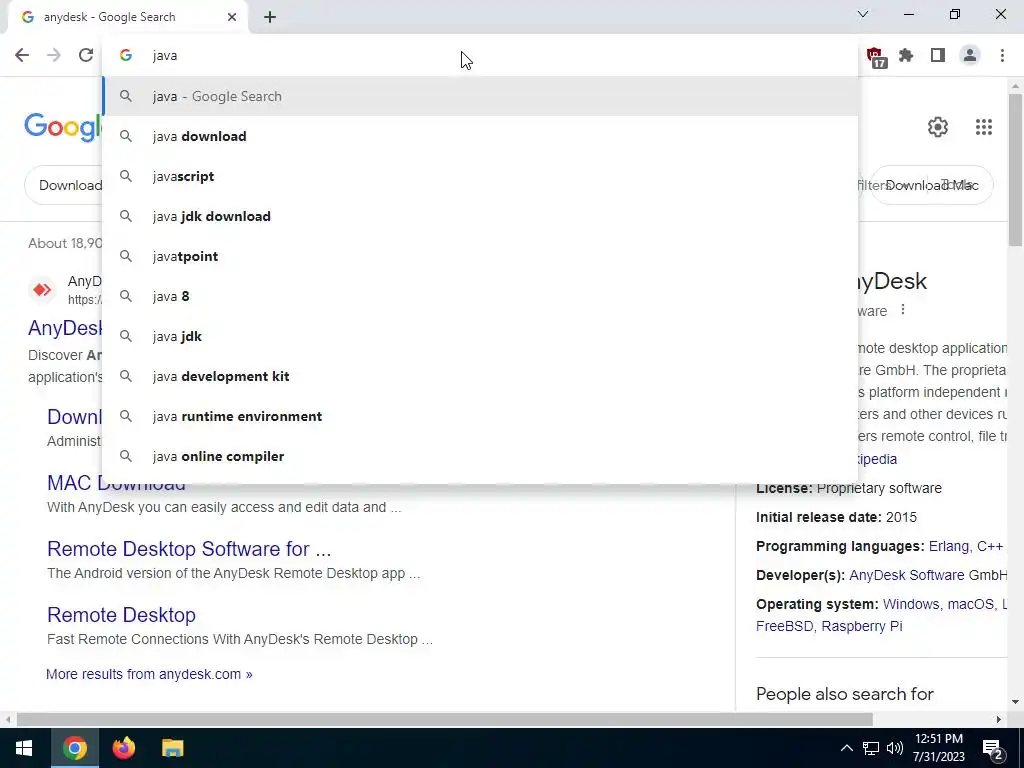
Task: Choose suggestion java 8
Action: (x=480, y=296)
